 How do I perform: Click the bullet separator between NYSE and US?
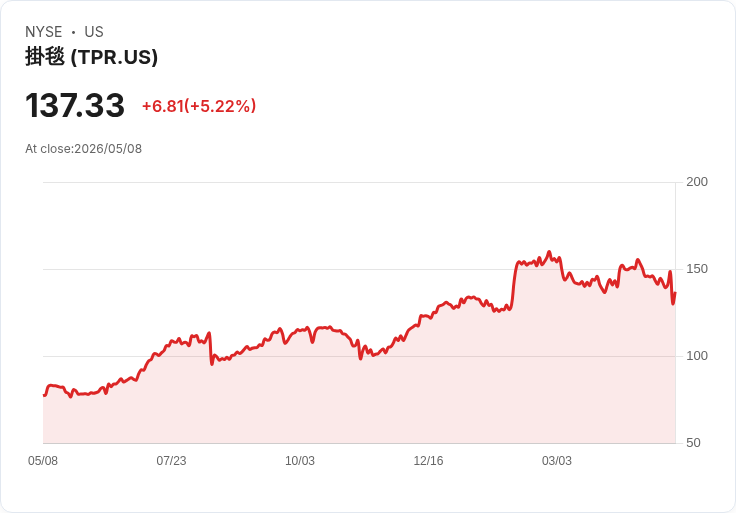click(x=73, y=32)
